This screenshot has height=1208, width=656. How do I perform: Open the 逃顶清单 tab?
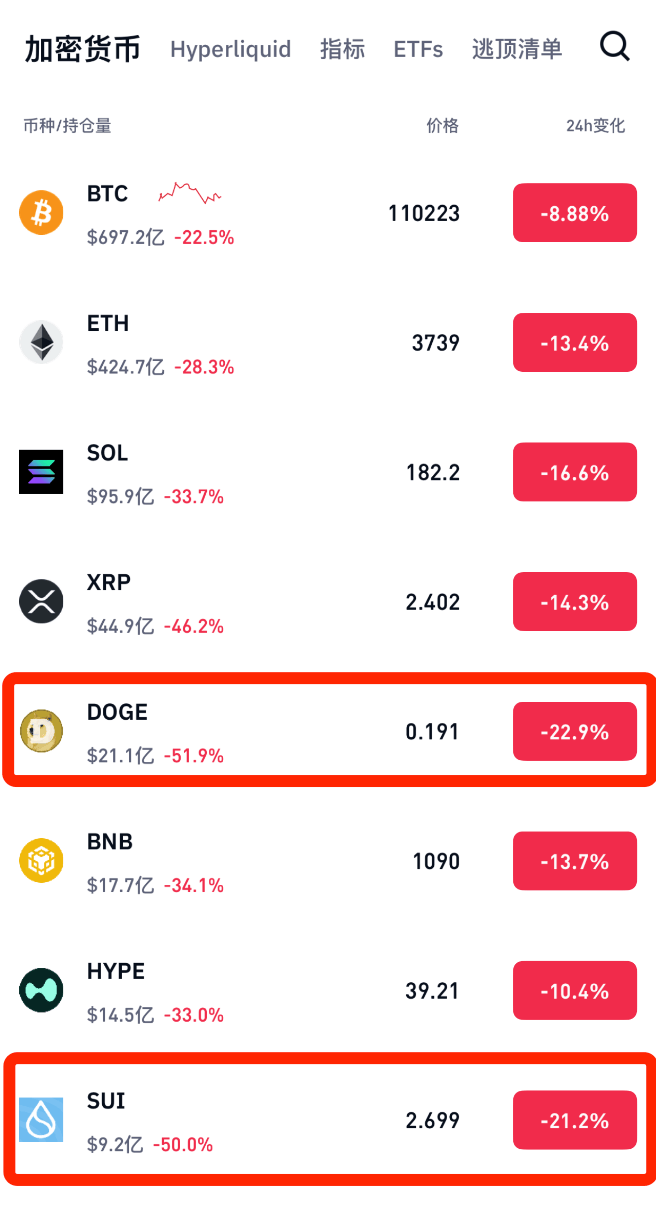517,49
